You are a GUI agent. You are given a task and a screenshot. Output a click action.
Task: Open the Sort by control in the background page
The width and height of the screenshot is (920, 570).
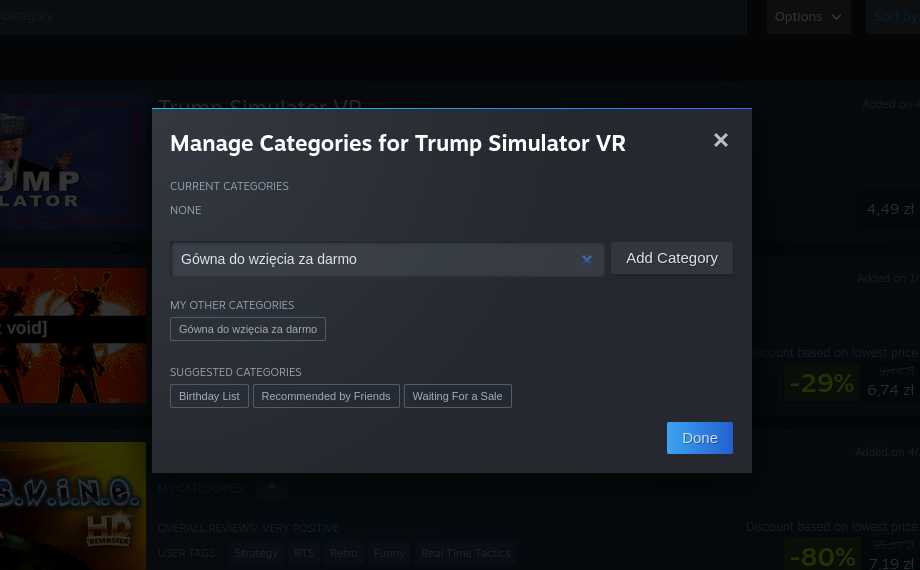[895, 17]
